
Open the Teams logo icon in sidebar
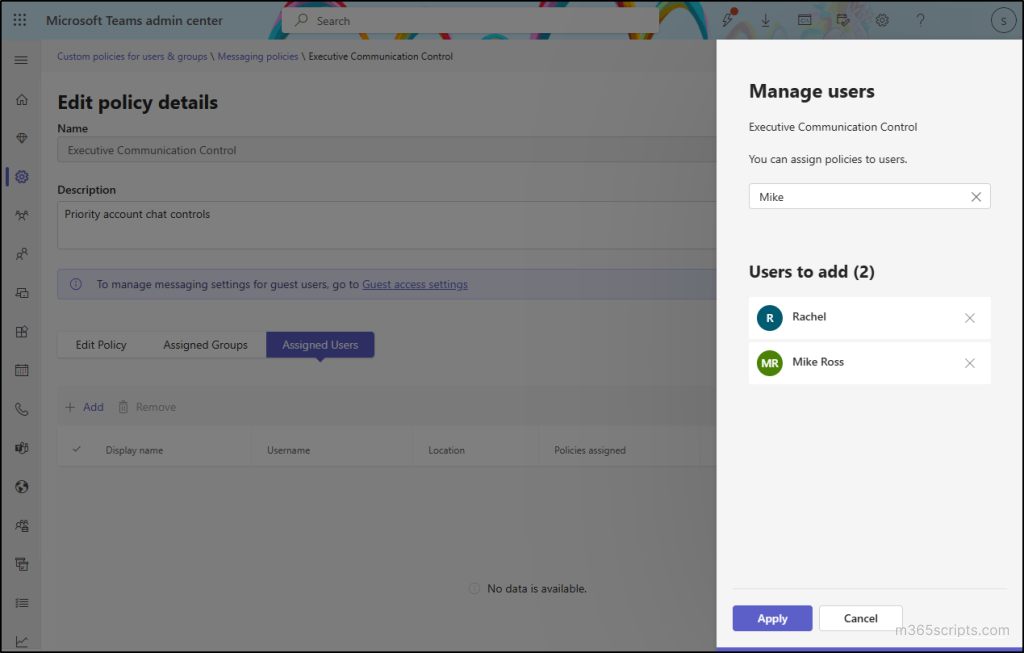point(22,448)
